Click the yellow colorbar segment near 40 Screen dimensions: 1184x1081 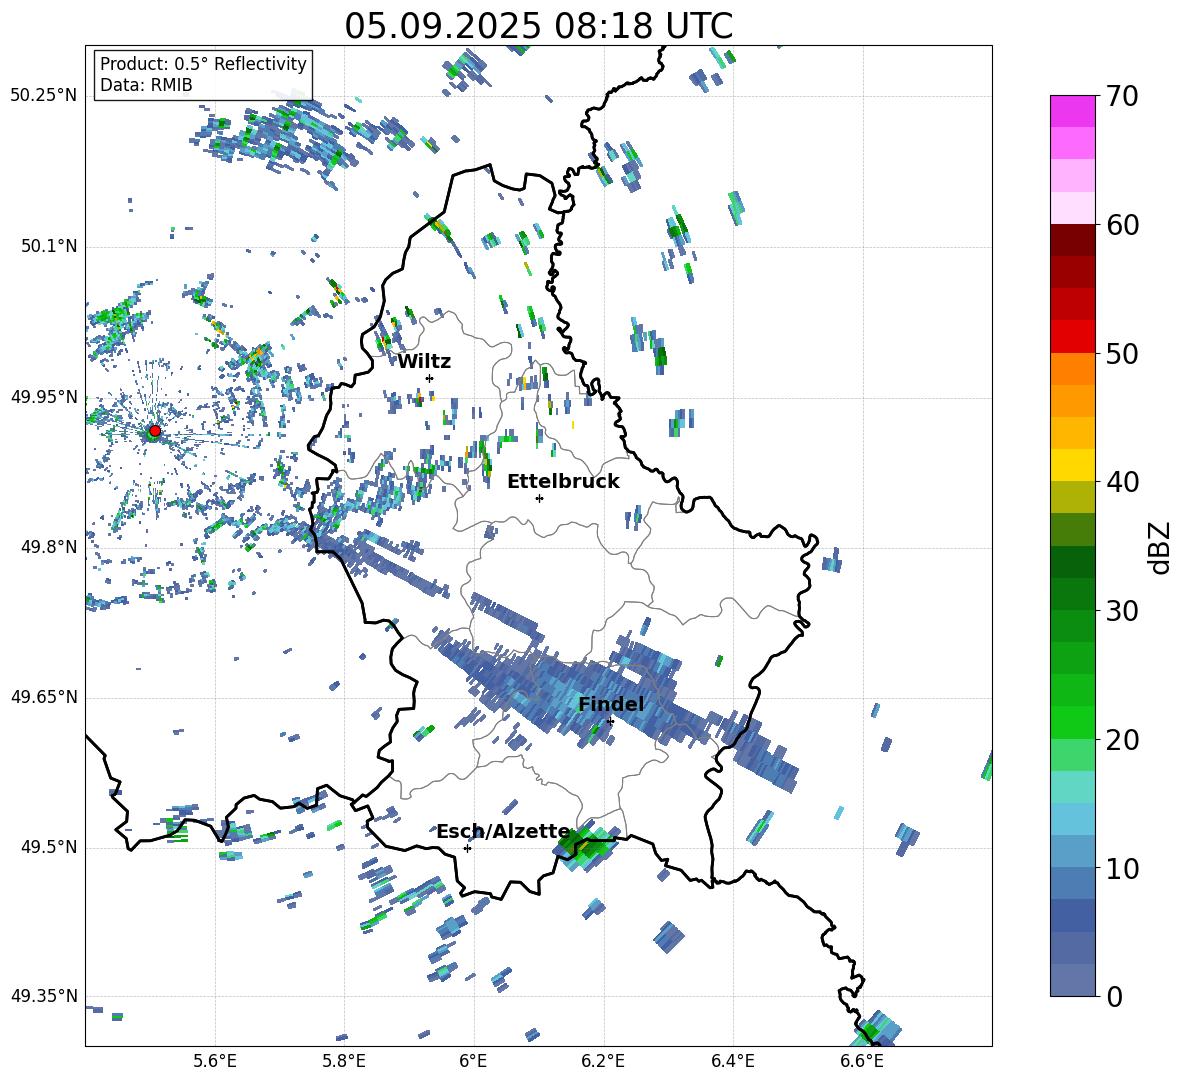pyautogui.click(x=1072, y=465)
